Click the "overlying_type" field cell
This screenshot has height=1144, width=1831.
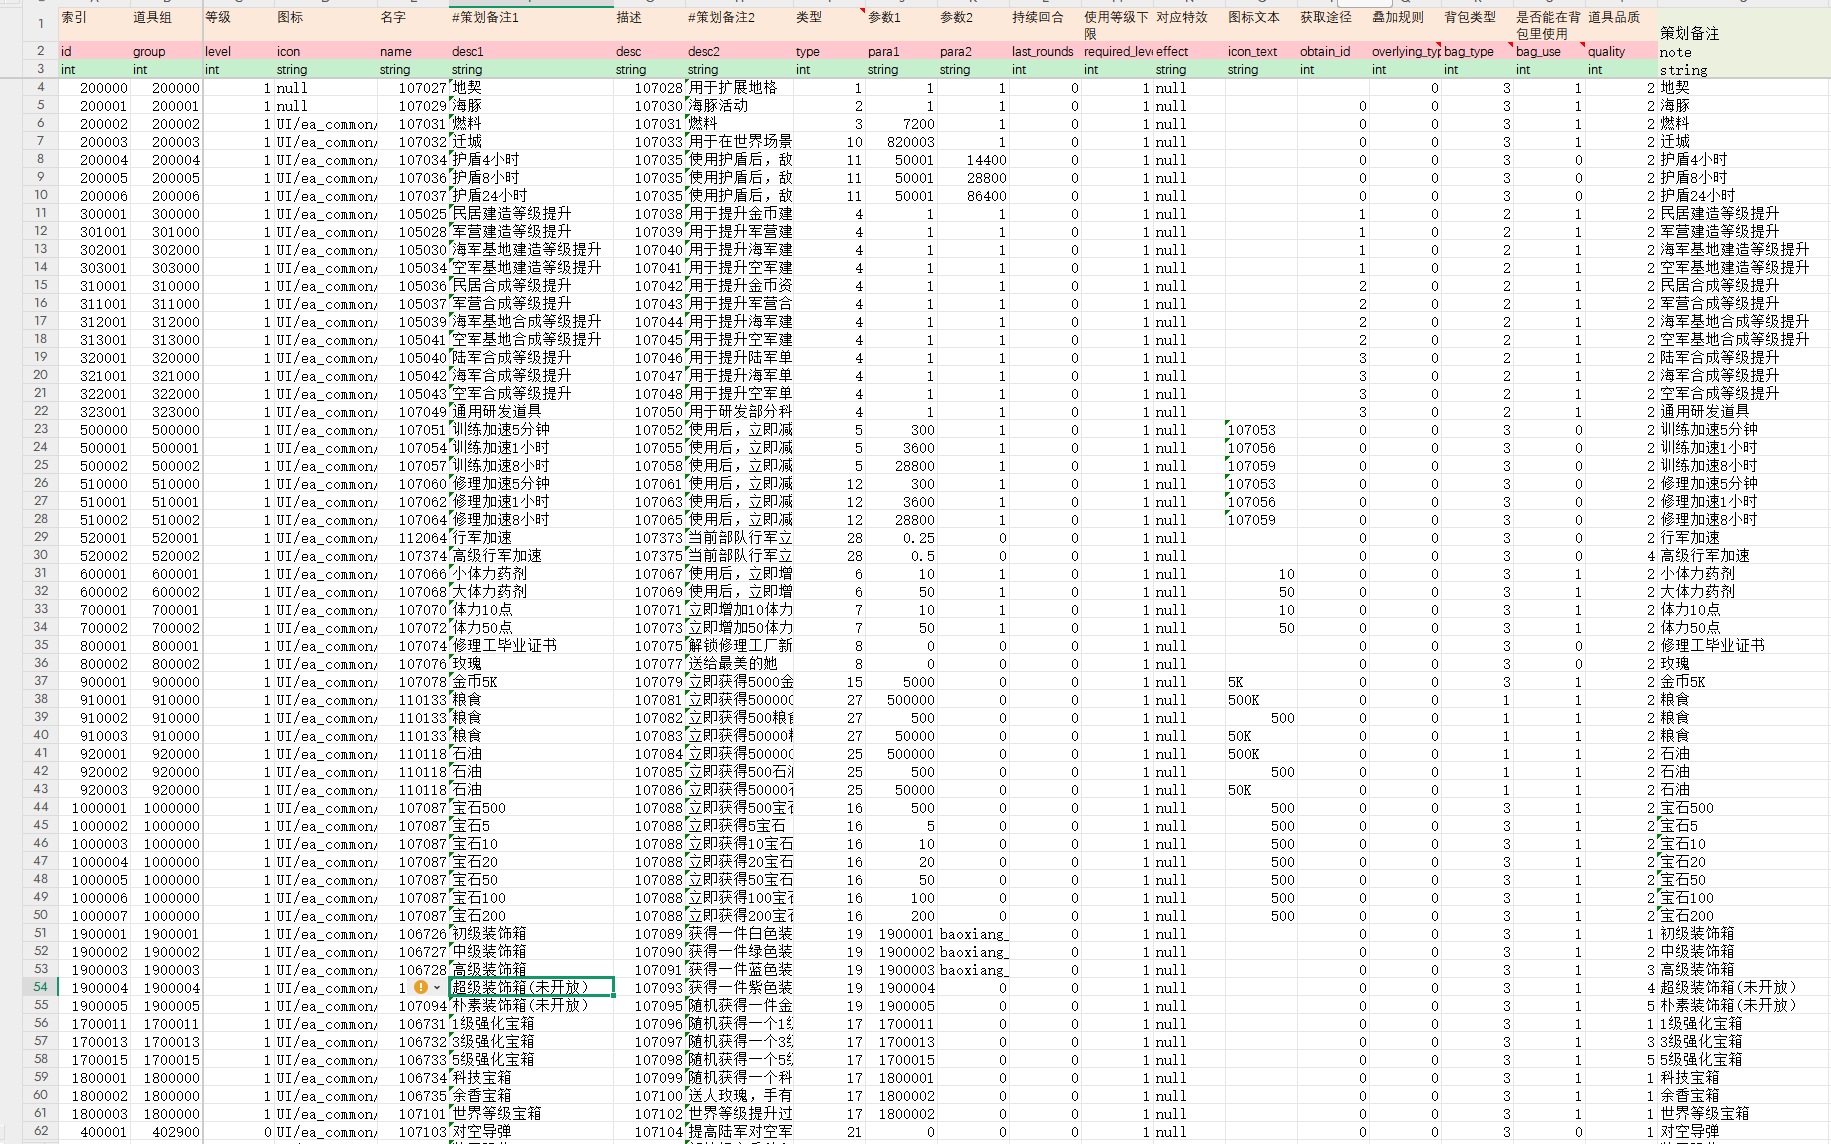(1404, 51)
